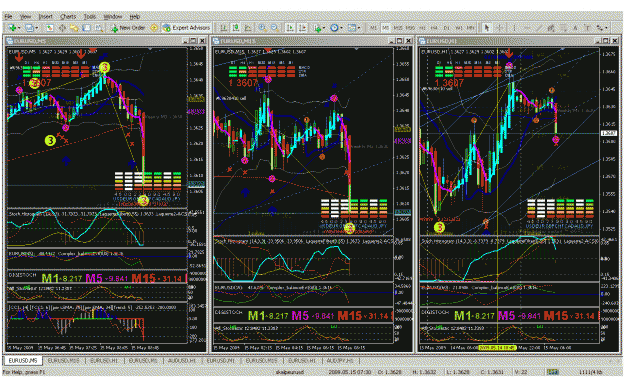Switch to the EURUSD,M5 chart tab
The image size is (625, 378).
click(x=23, y=360)
